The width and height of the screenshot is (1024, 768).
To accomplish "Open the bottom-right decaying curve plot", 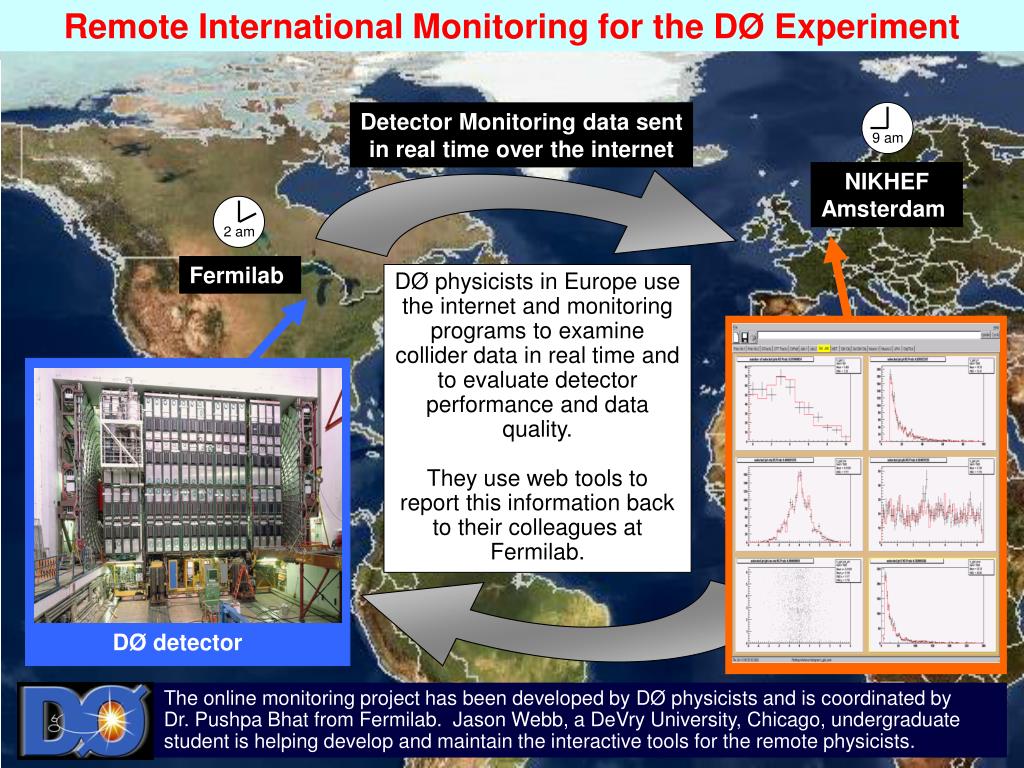I will (933, 604).
